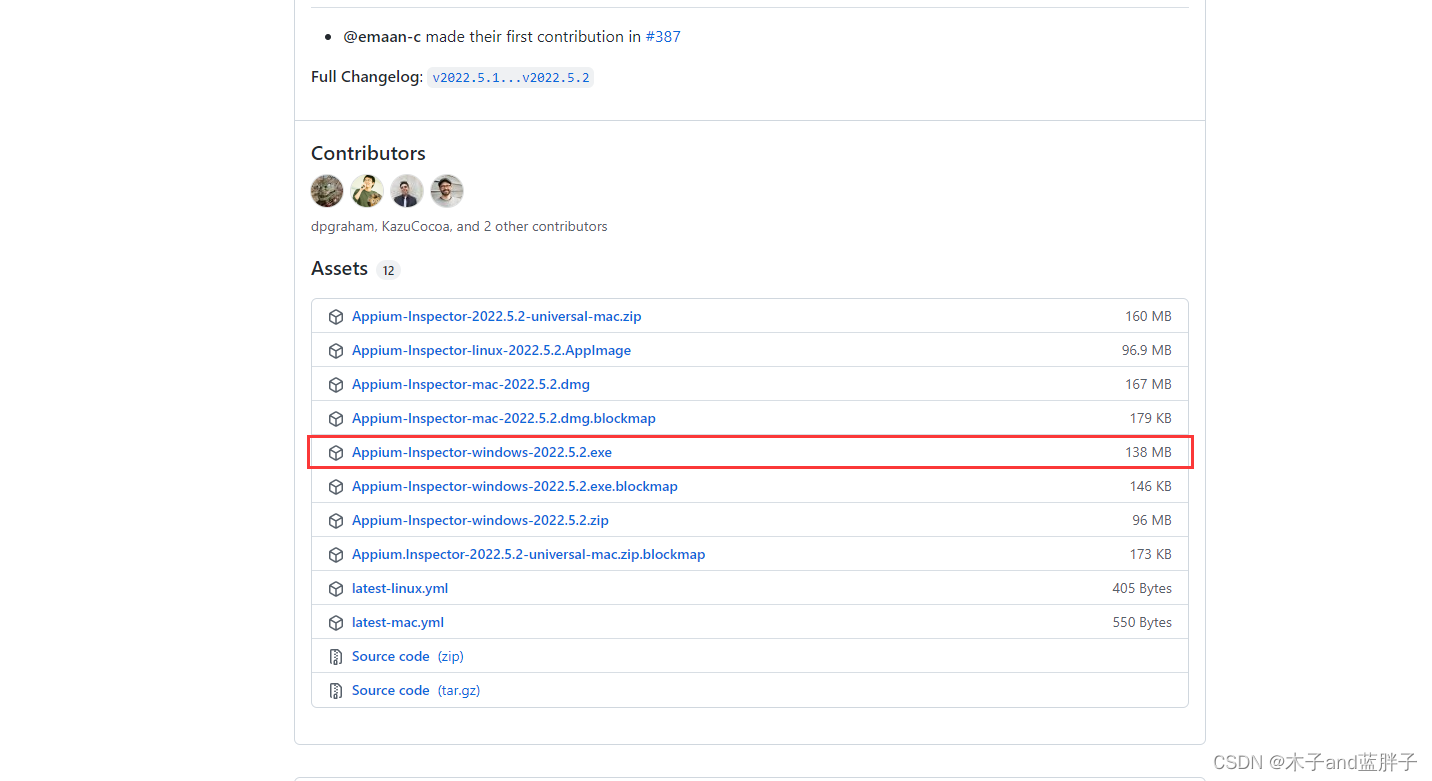
Task: Download Appium.Inspector-2022.5.2-universal-mac.zip.blockmap file
Action: [528, 554]
